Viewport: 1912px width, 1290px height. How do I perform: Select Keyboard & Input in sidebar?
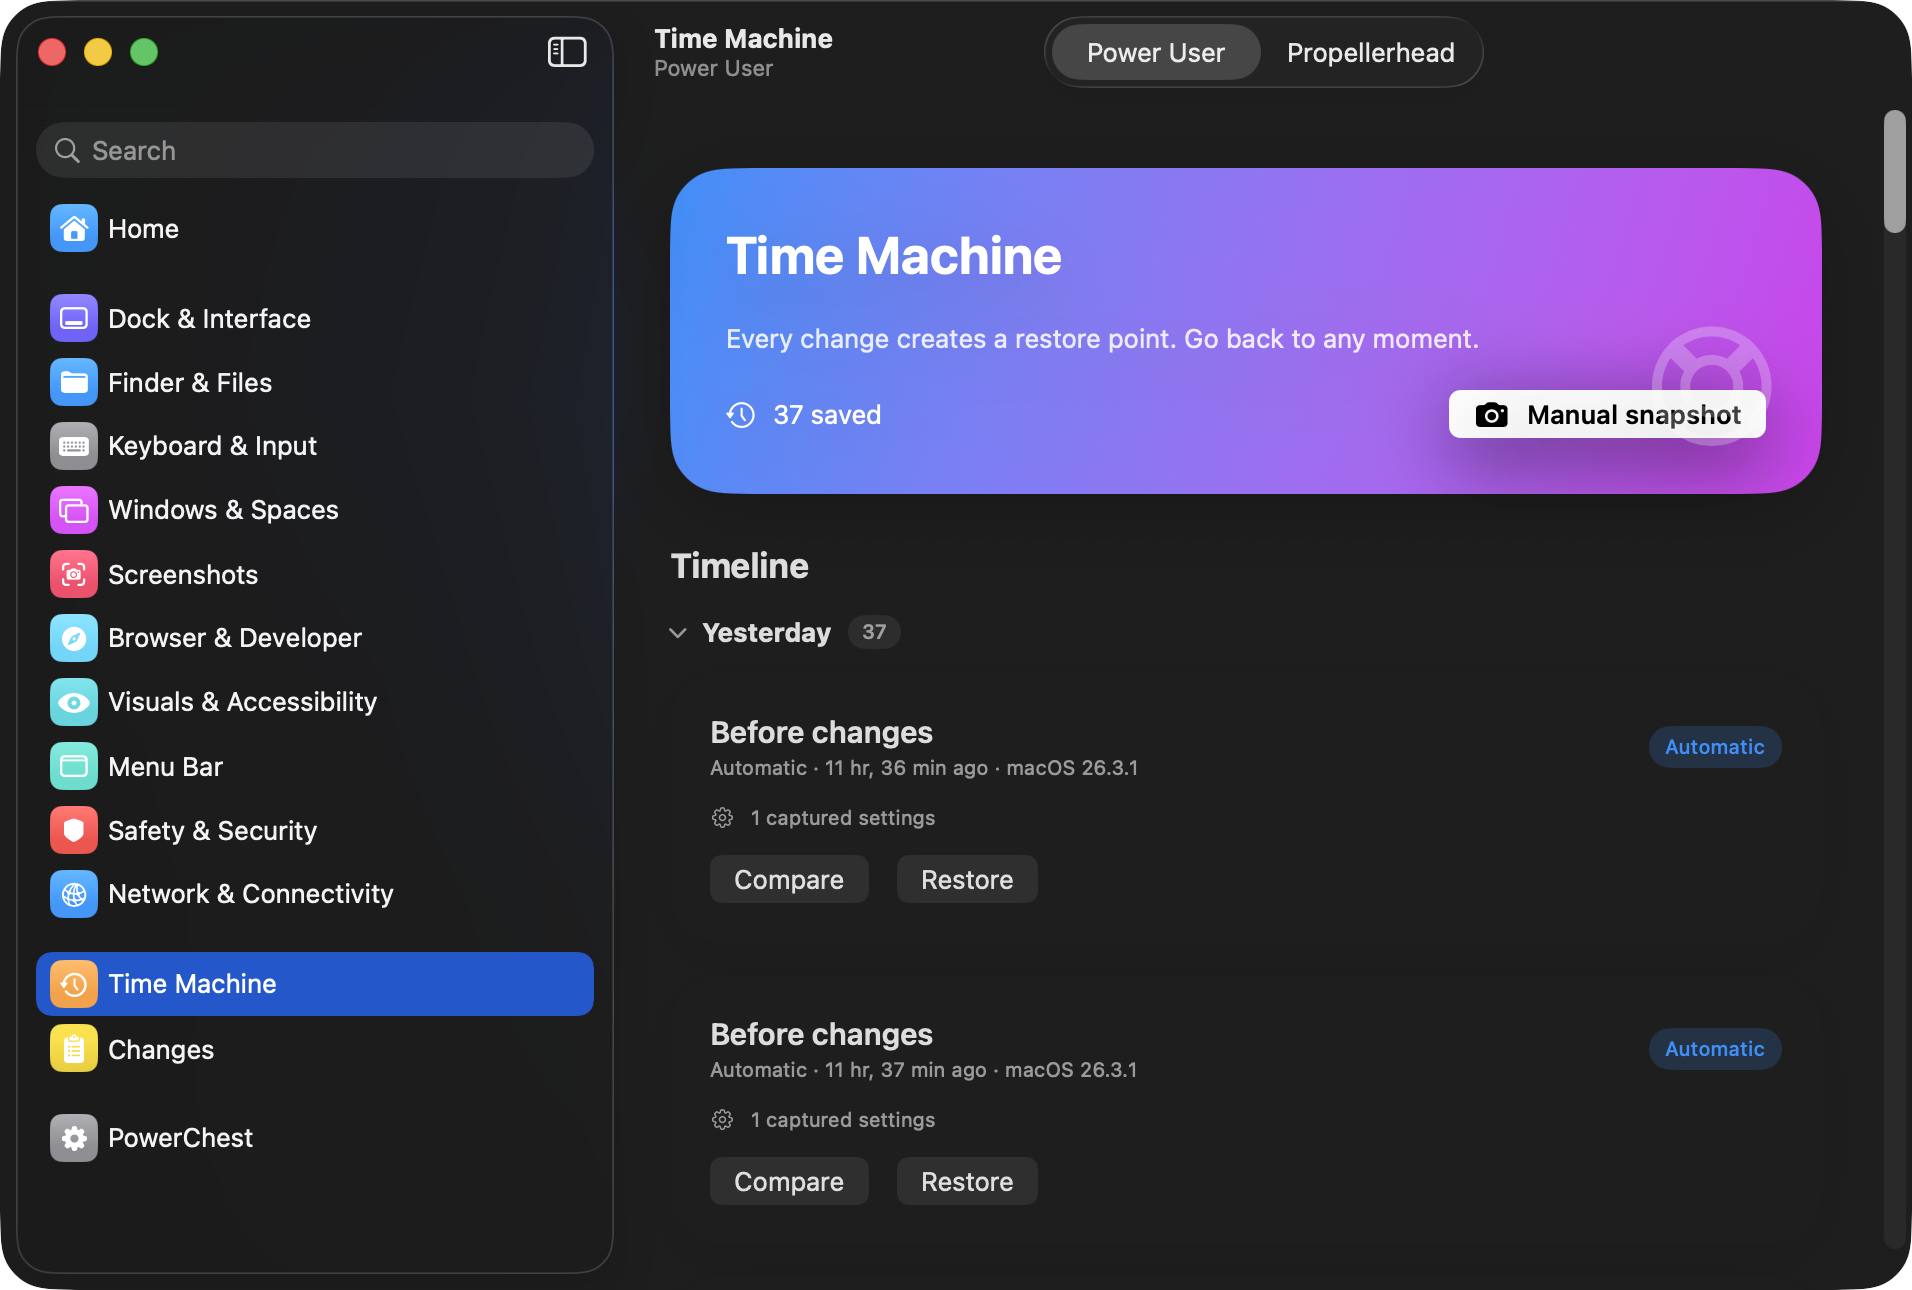coord(212,446)
